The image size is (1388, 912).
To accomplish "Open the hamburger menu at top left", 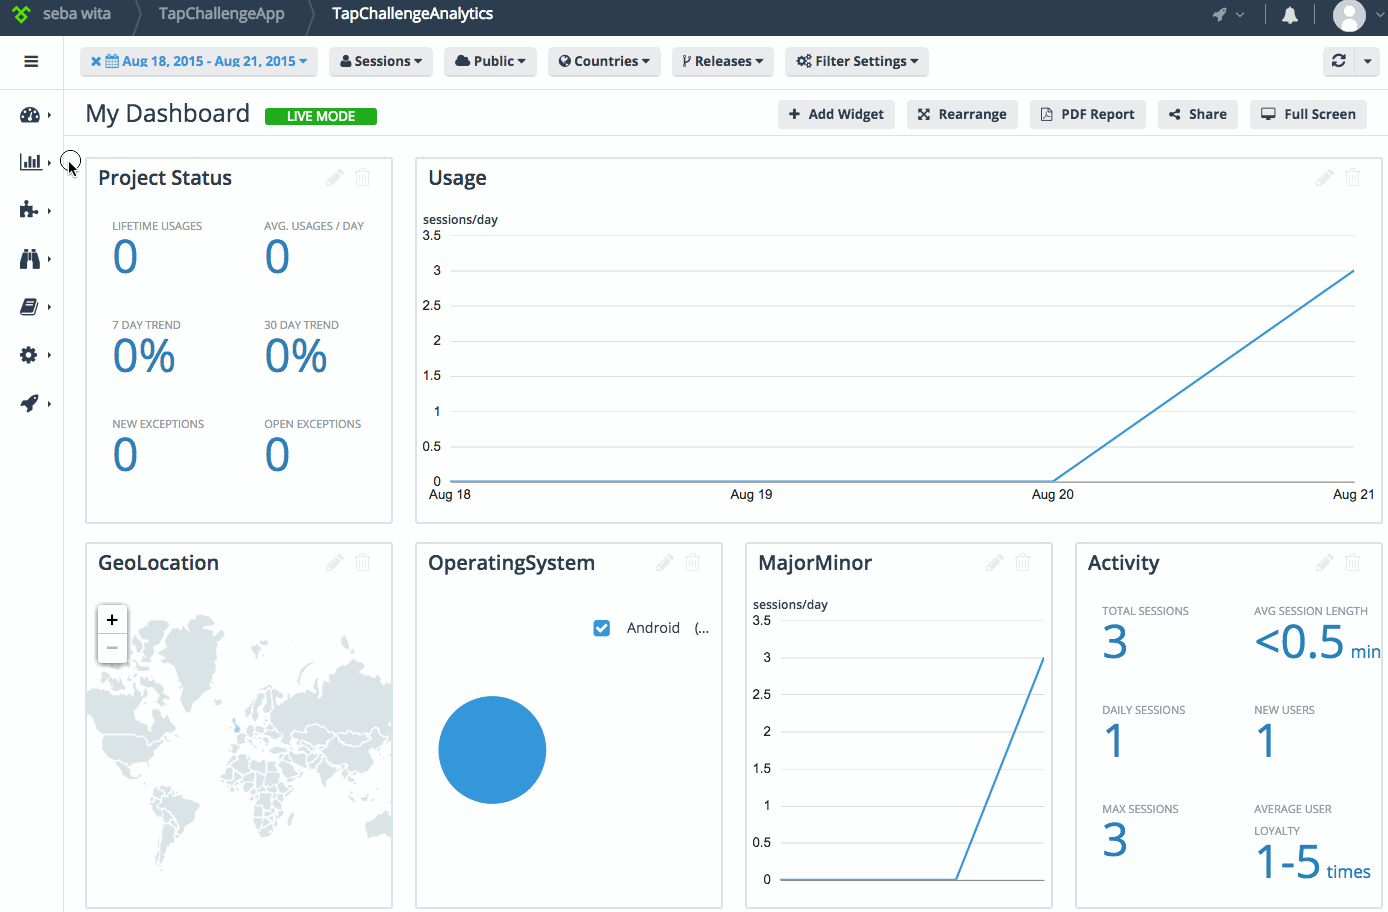I will pos(30,61).
